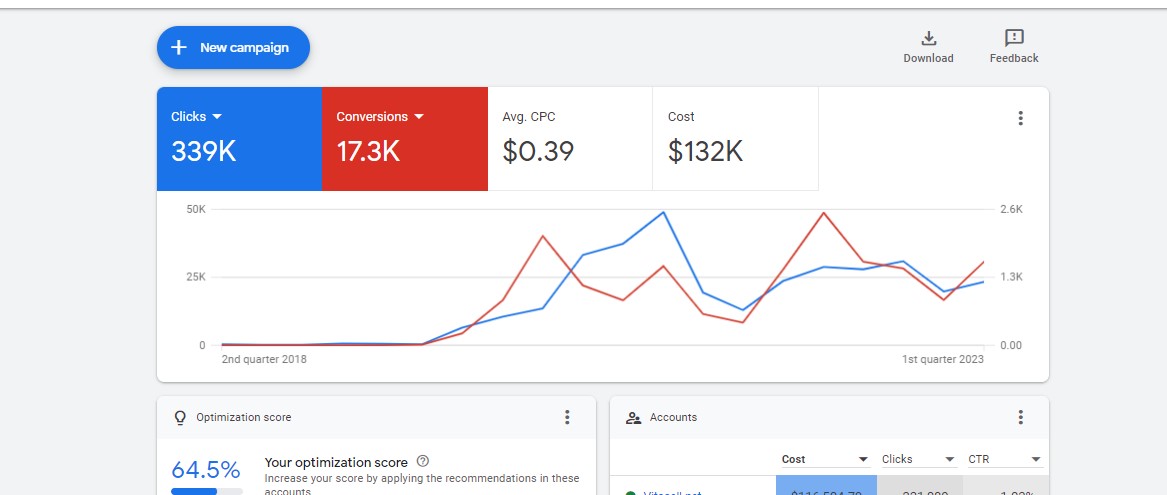Open the Clicks column dropdown in Accounts
Image resolution: width=1167 pixels, height=495 pixels.
point(950,459)
